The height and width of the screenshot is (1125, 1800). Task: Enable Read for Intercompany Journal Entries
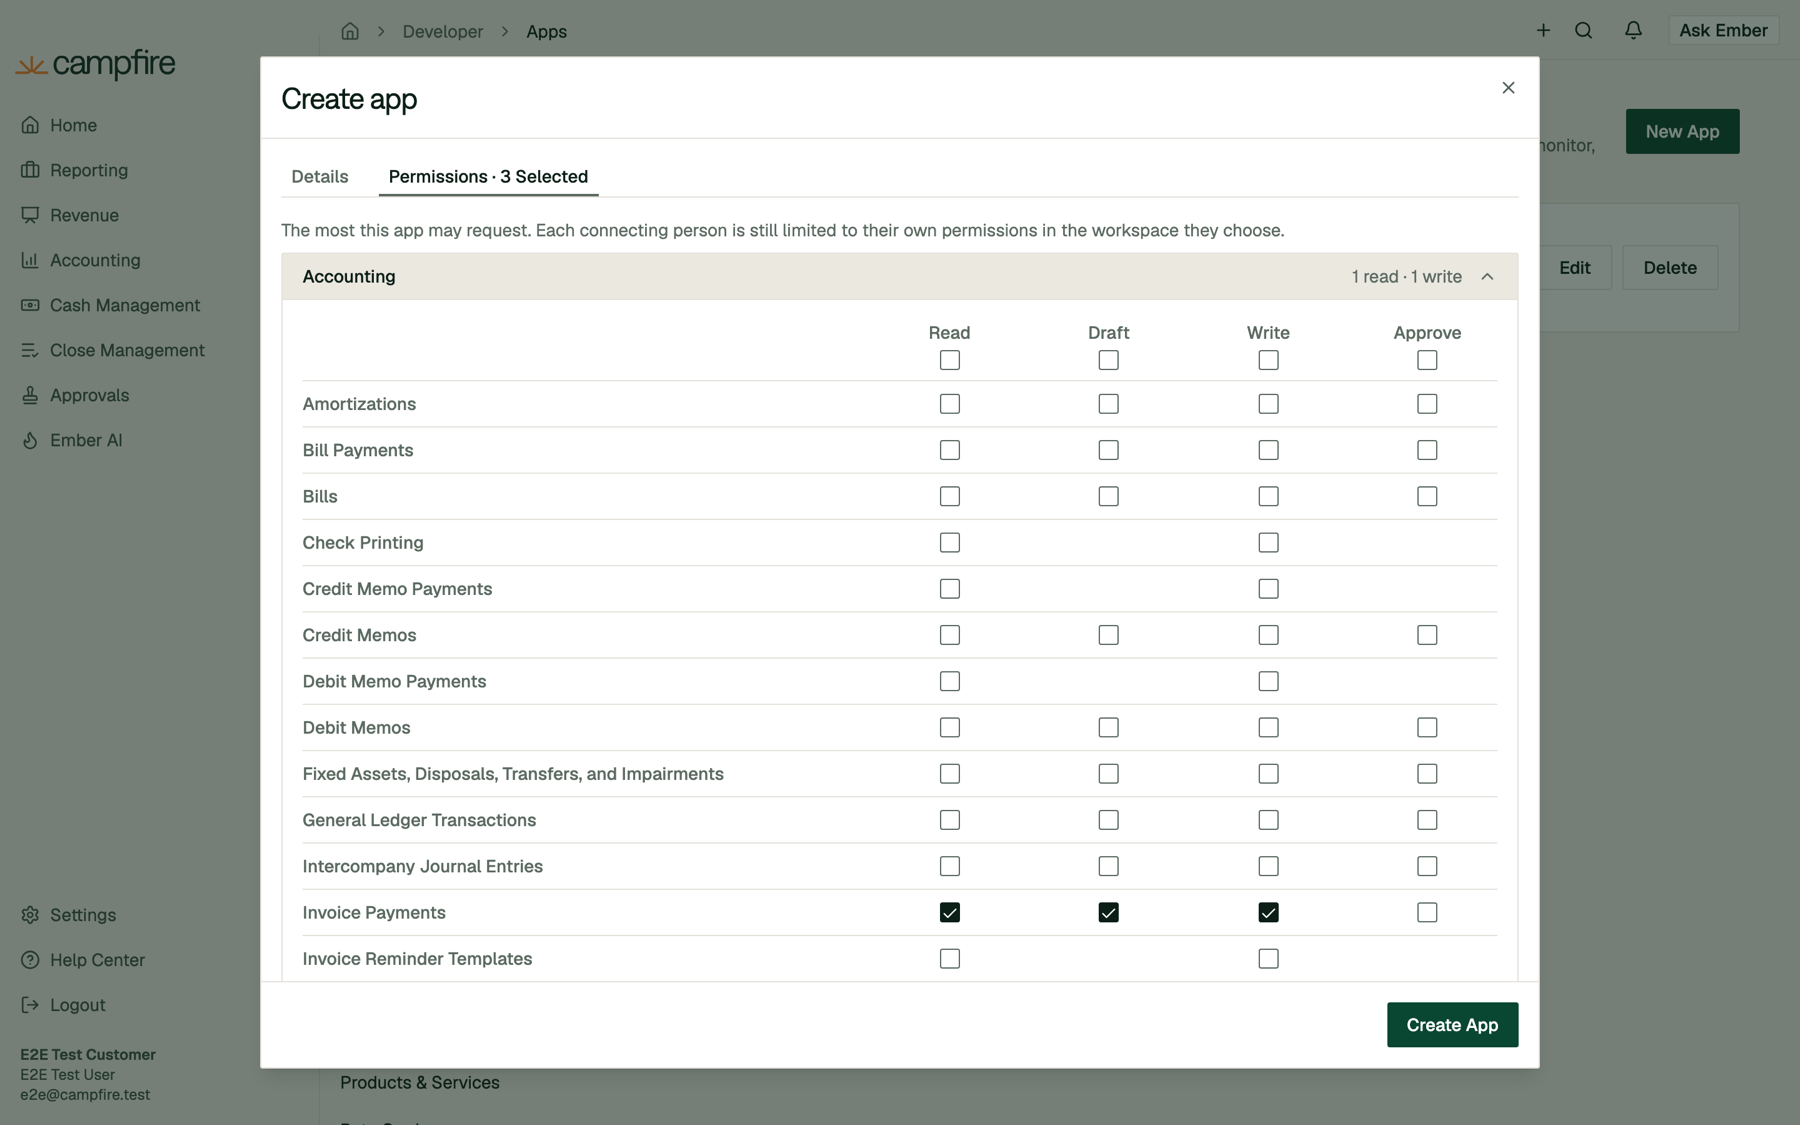(949, 866)
